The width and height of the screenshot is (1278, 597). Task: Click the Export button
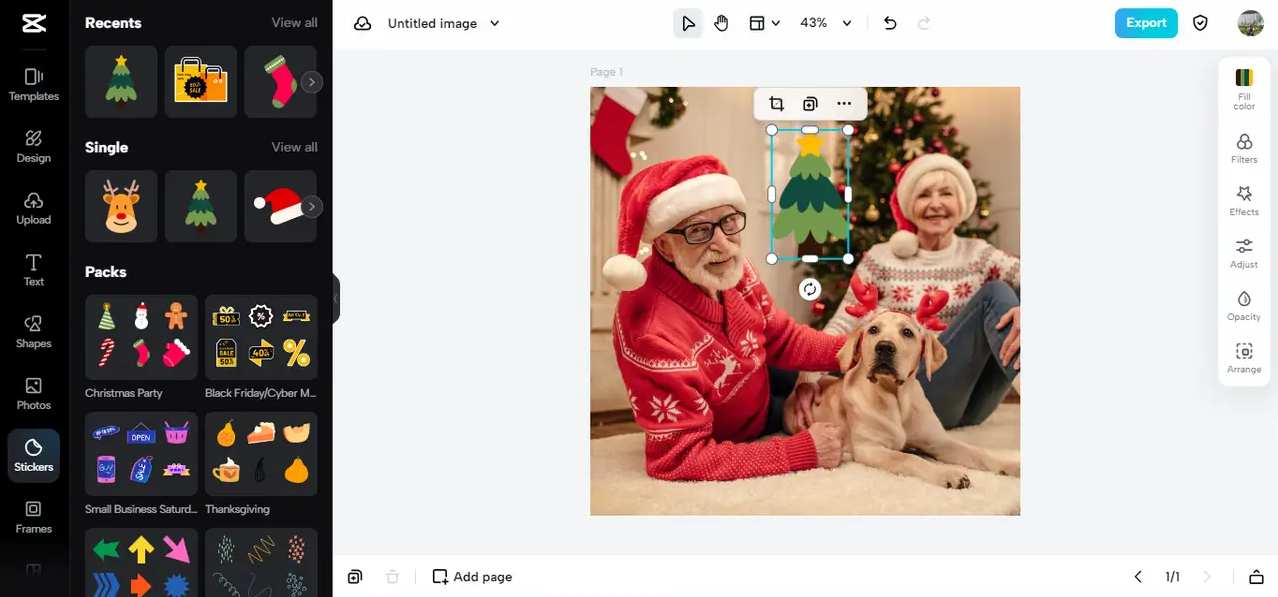[x=1146, y=23]
